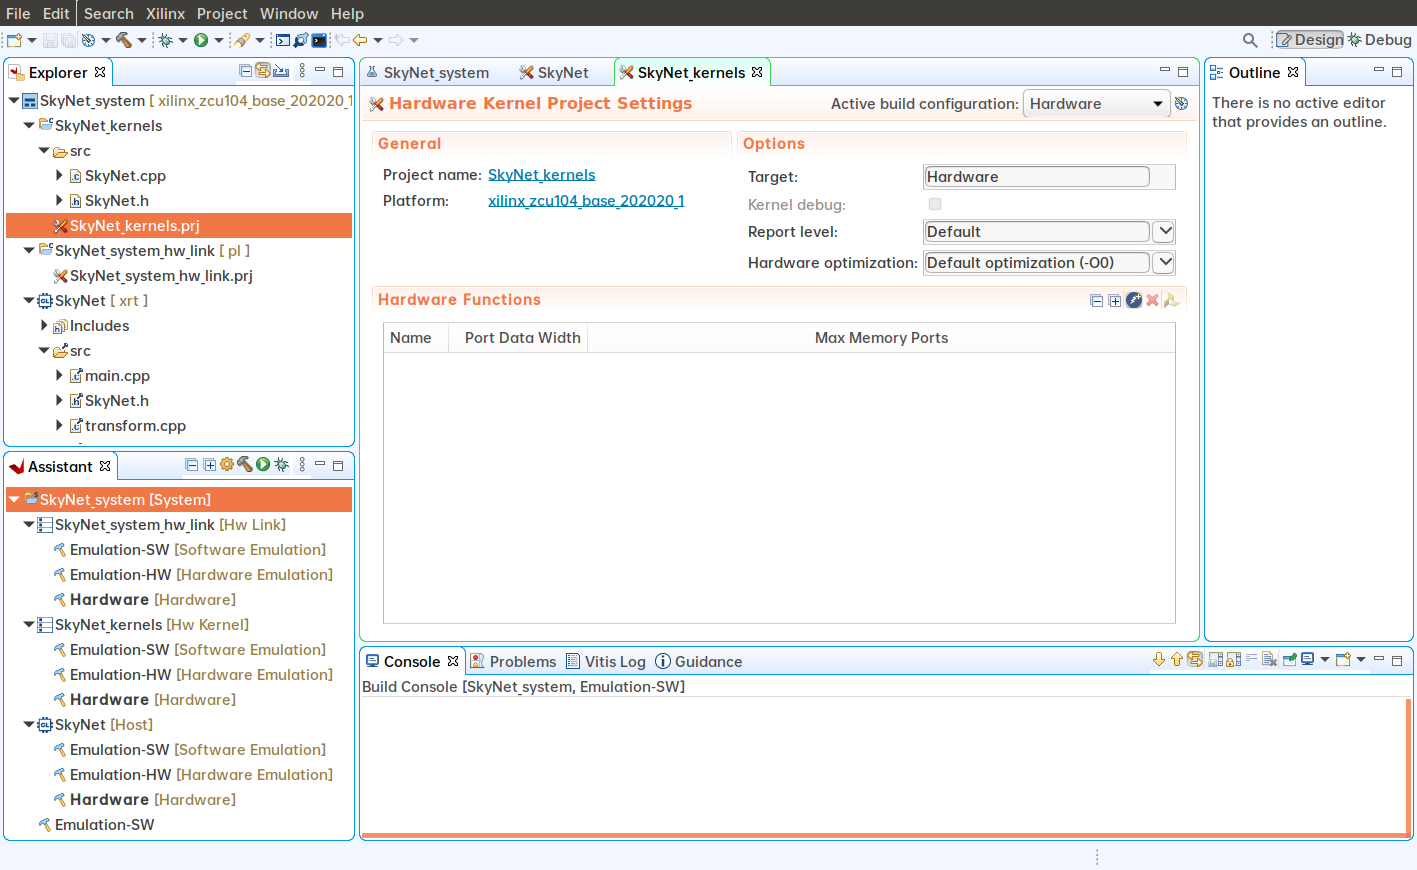Screen dimensions: 1417x870
Task: Click green Run icon in Assistant panel
Action: [263, 465]
